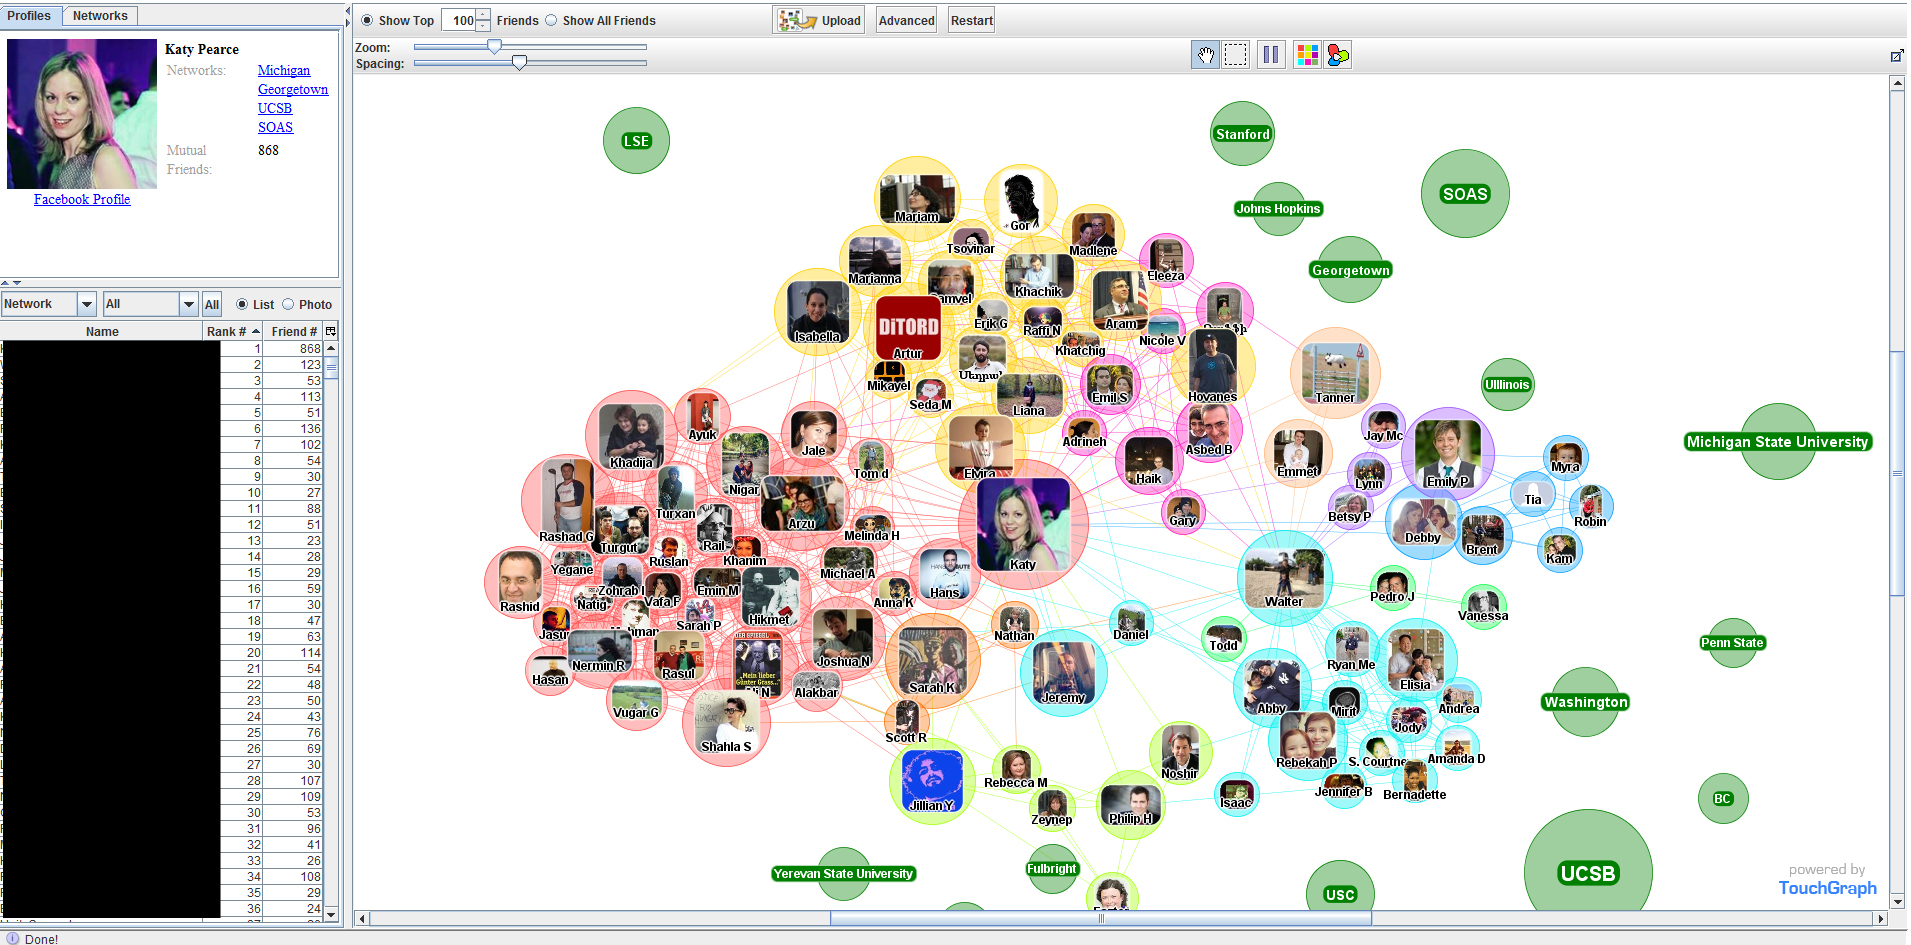Select the LSE network node
This screenshot has height=945, width=1911.
click(x=636, y=141)
